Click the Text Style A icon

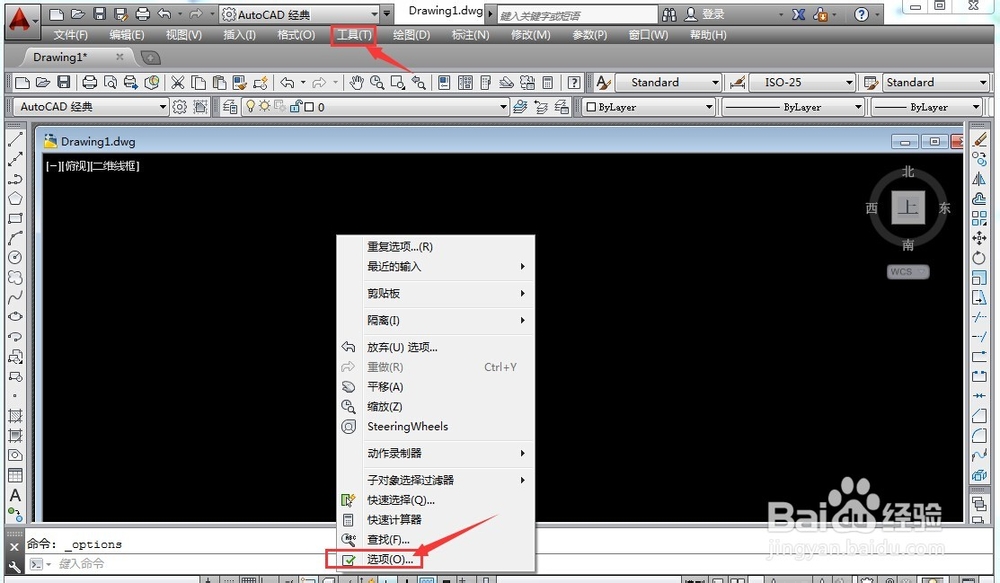click(603, 82)
